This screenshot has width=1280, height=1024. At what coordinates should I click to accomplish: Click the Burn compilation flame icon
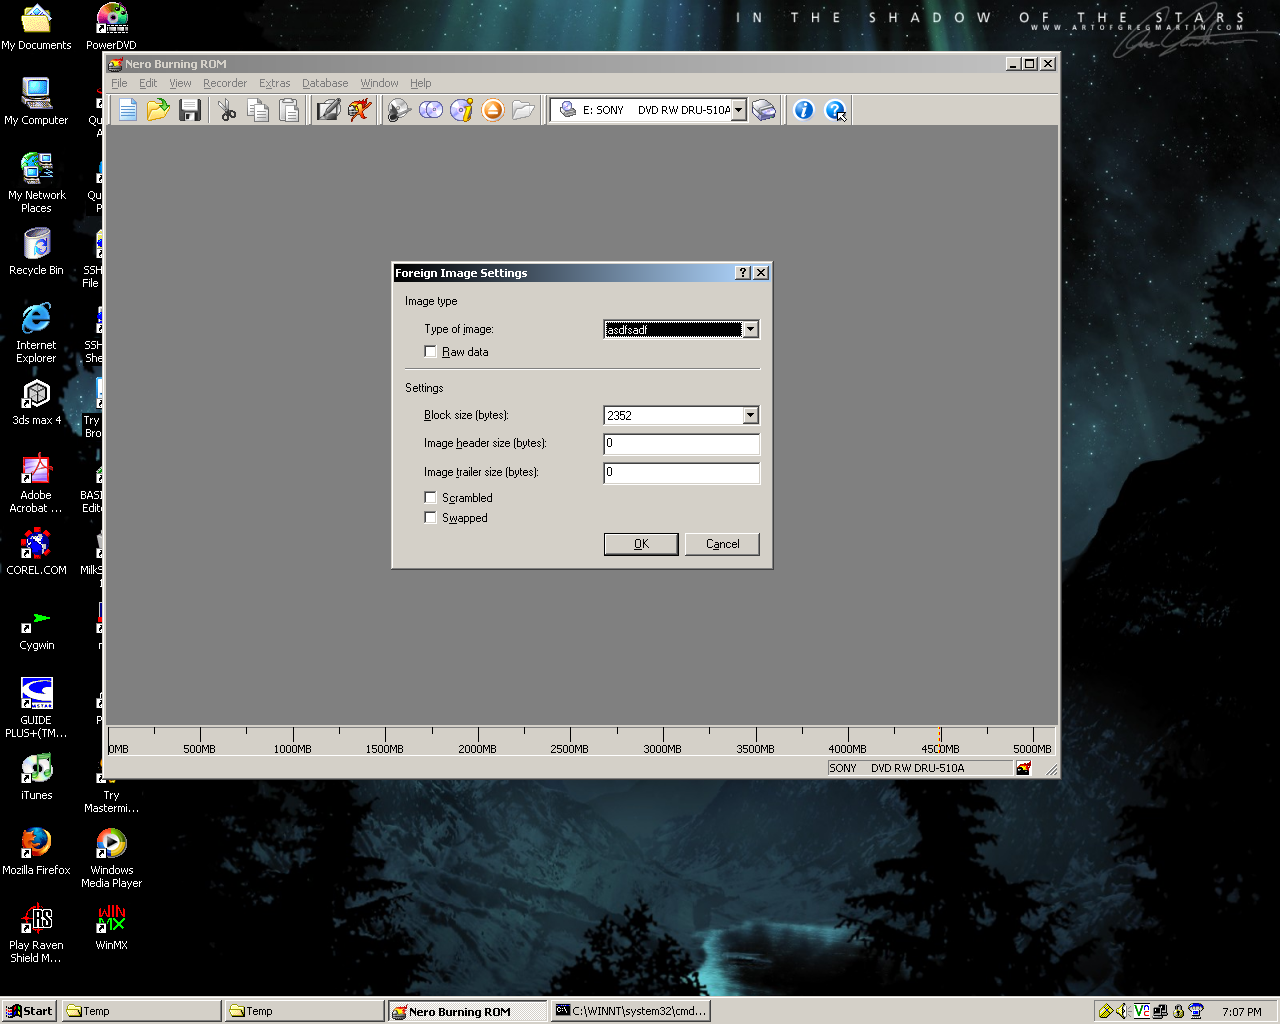click(x=359, y=110)
